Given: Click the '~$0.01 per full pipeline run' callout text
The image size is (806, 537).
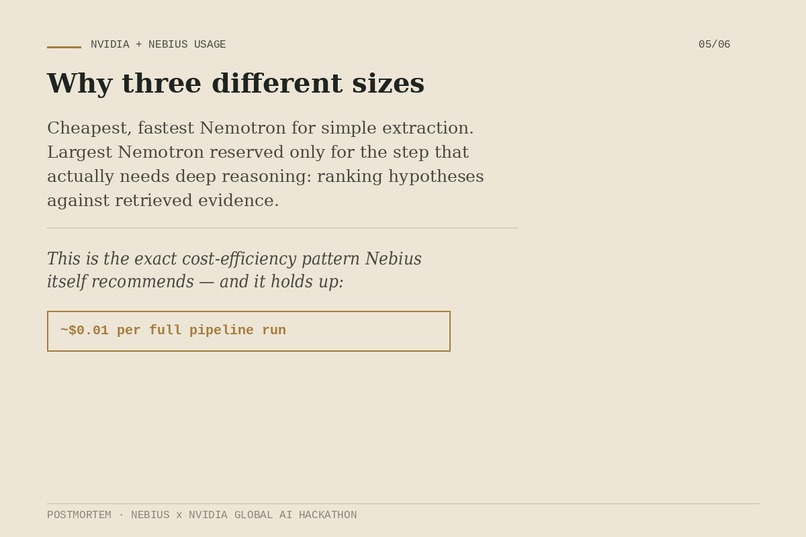Looking at the screenshot, I should (x=173, y=330).
